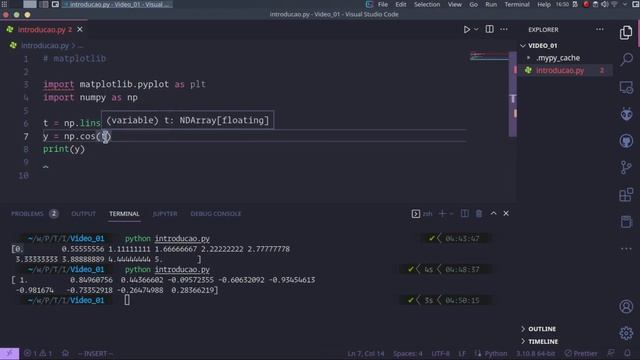Open the Extensions blocks icon

point(626,195)
